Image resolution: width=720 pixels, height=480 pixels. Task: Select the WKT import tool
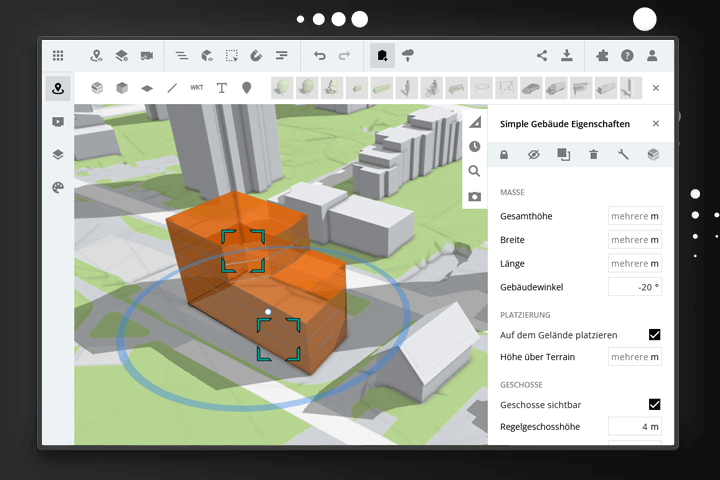(x=196, y=88)
